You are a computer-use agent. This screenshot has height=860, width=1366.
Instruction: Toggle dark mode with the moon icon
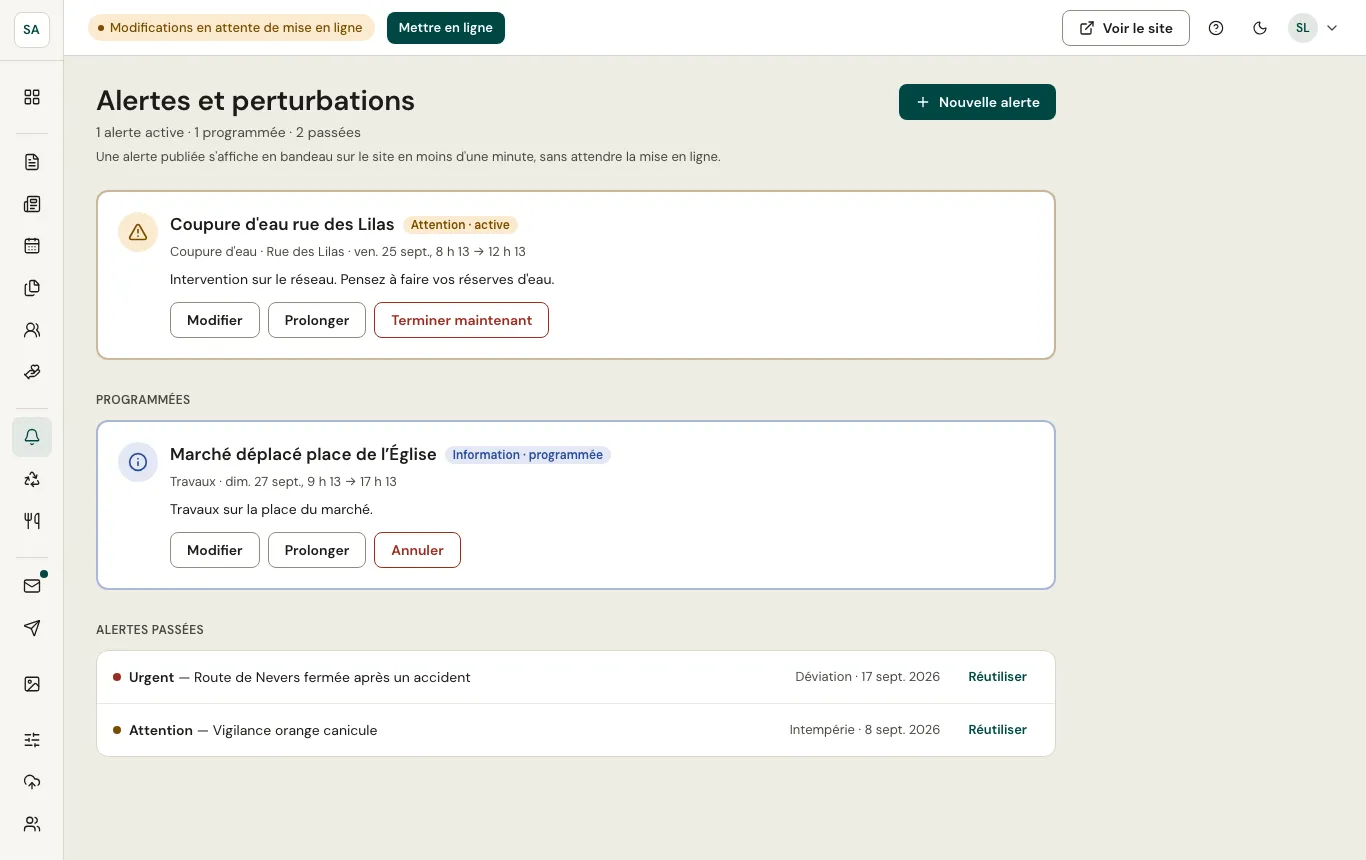1260,28
